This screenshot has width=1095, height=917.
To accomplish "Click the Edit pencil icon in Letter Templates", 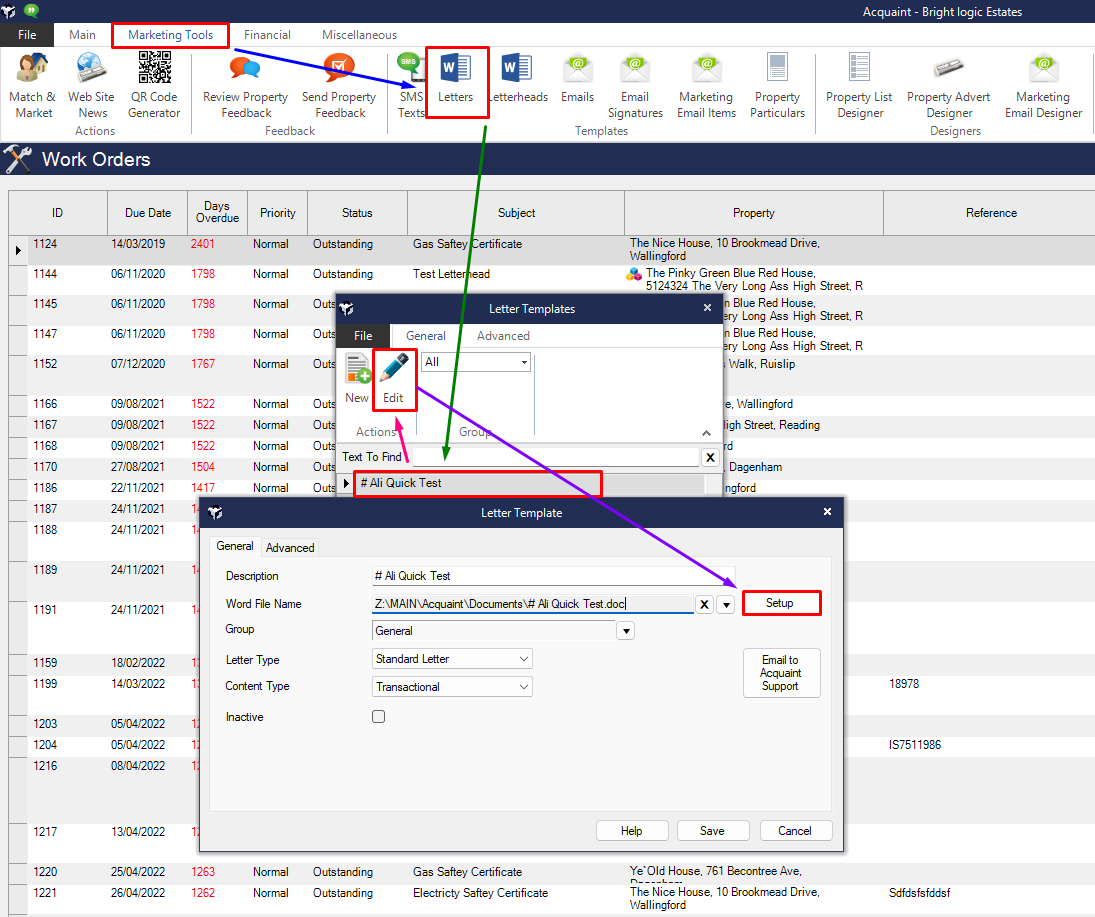I will 393,379.
